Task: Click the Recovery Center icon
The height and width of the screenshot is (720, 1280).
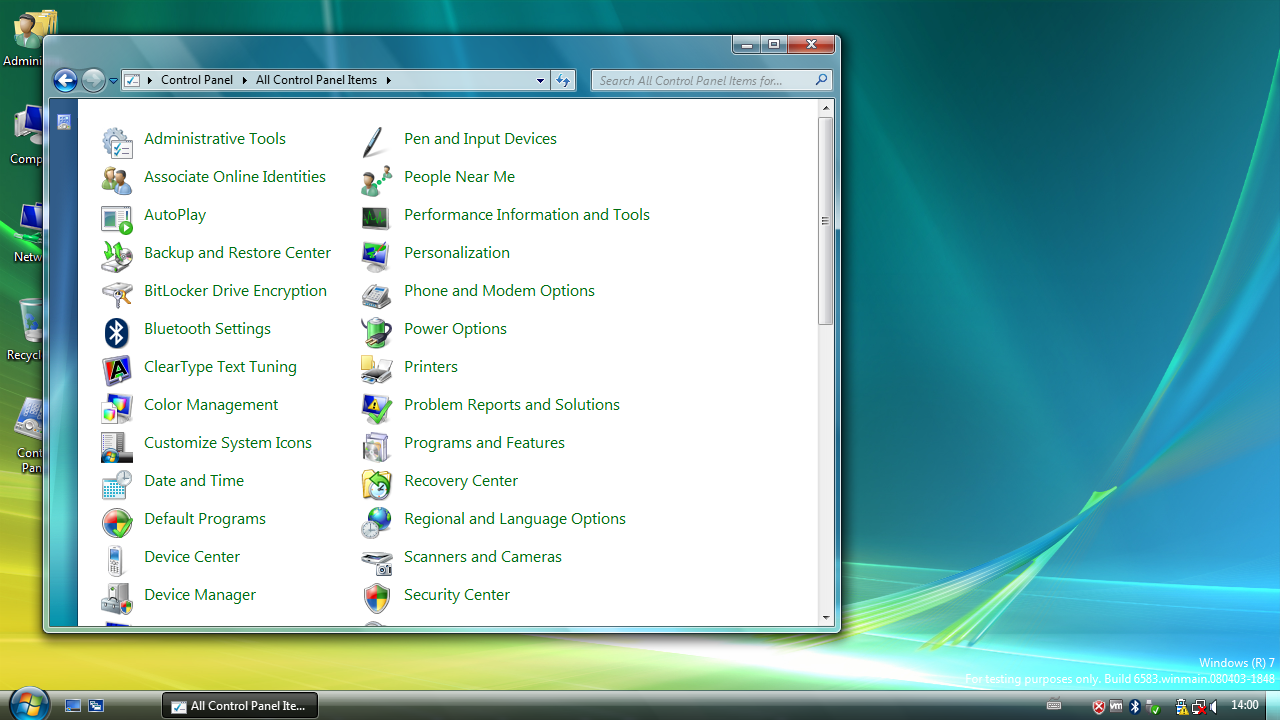Action: tap(377, 485)
